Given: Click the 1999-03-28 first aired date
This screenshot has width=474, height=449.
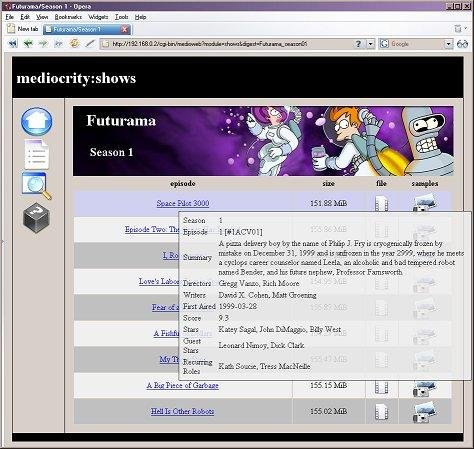Looking at the screenshot, I should [x=238, y=306].
